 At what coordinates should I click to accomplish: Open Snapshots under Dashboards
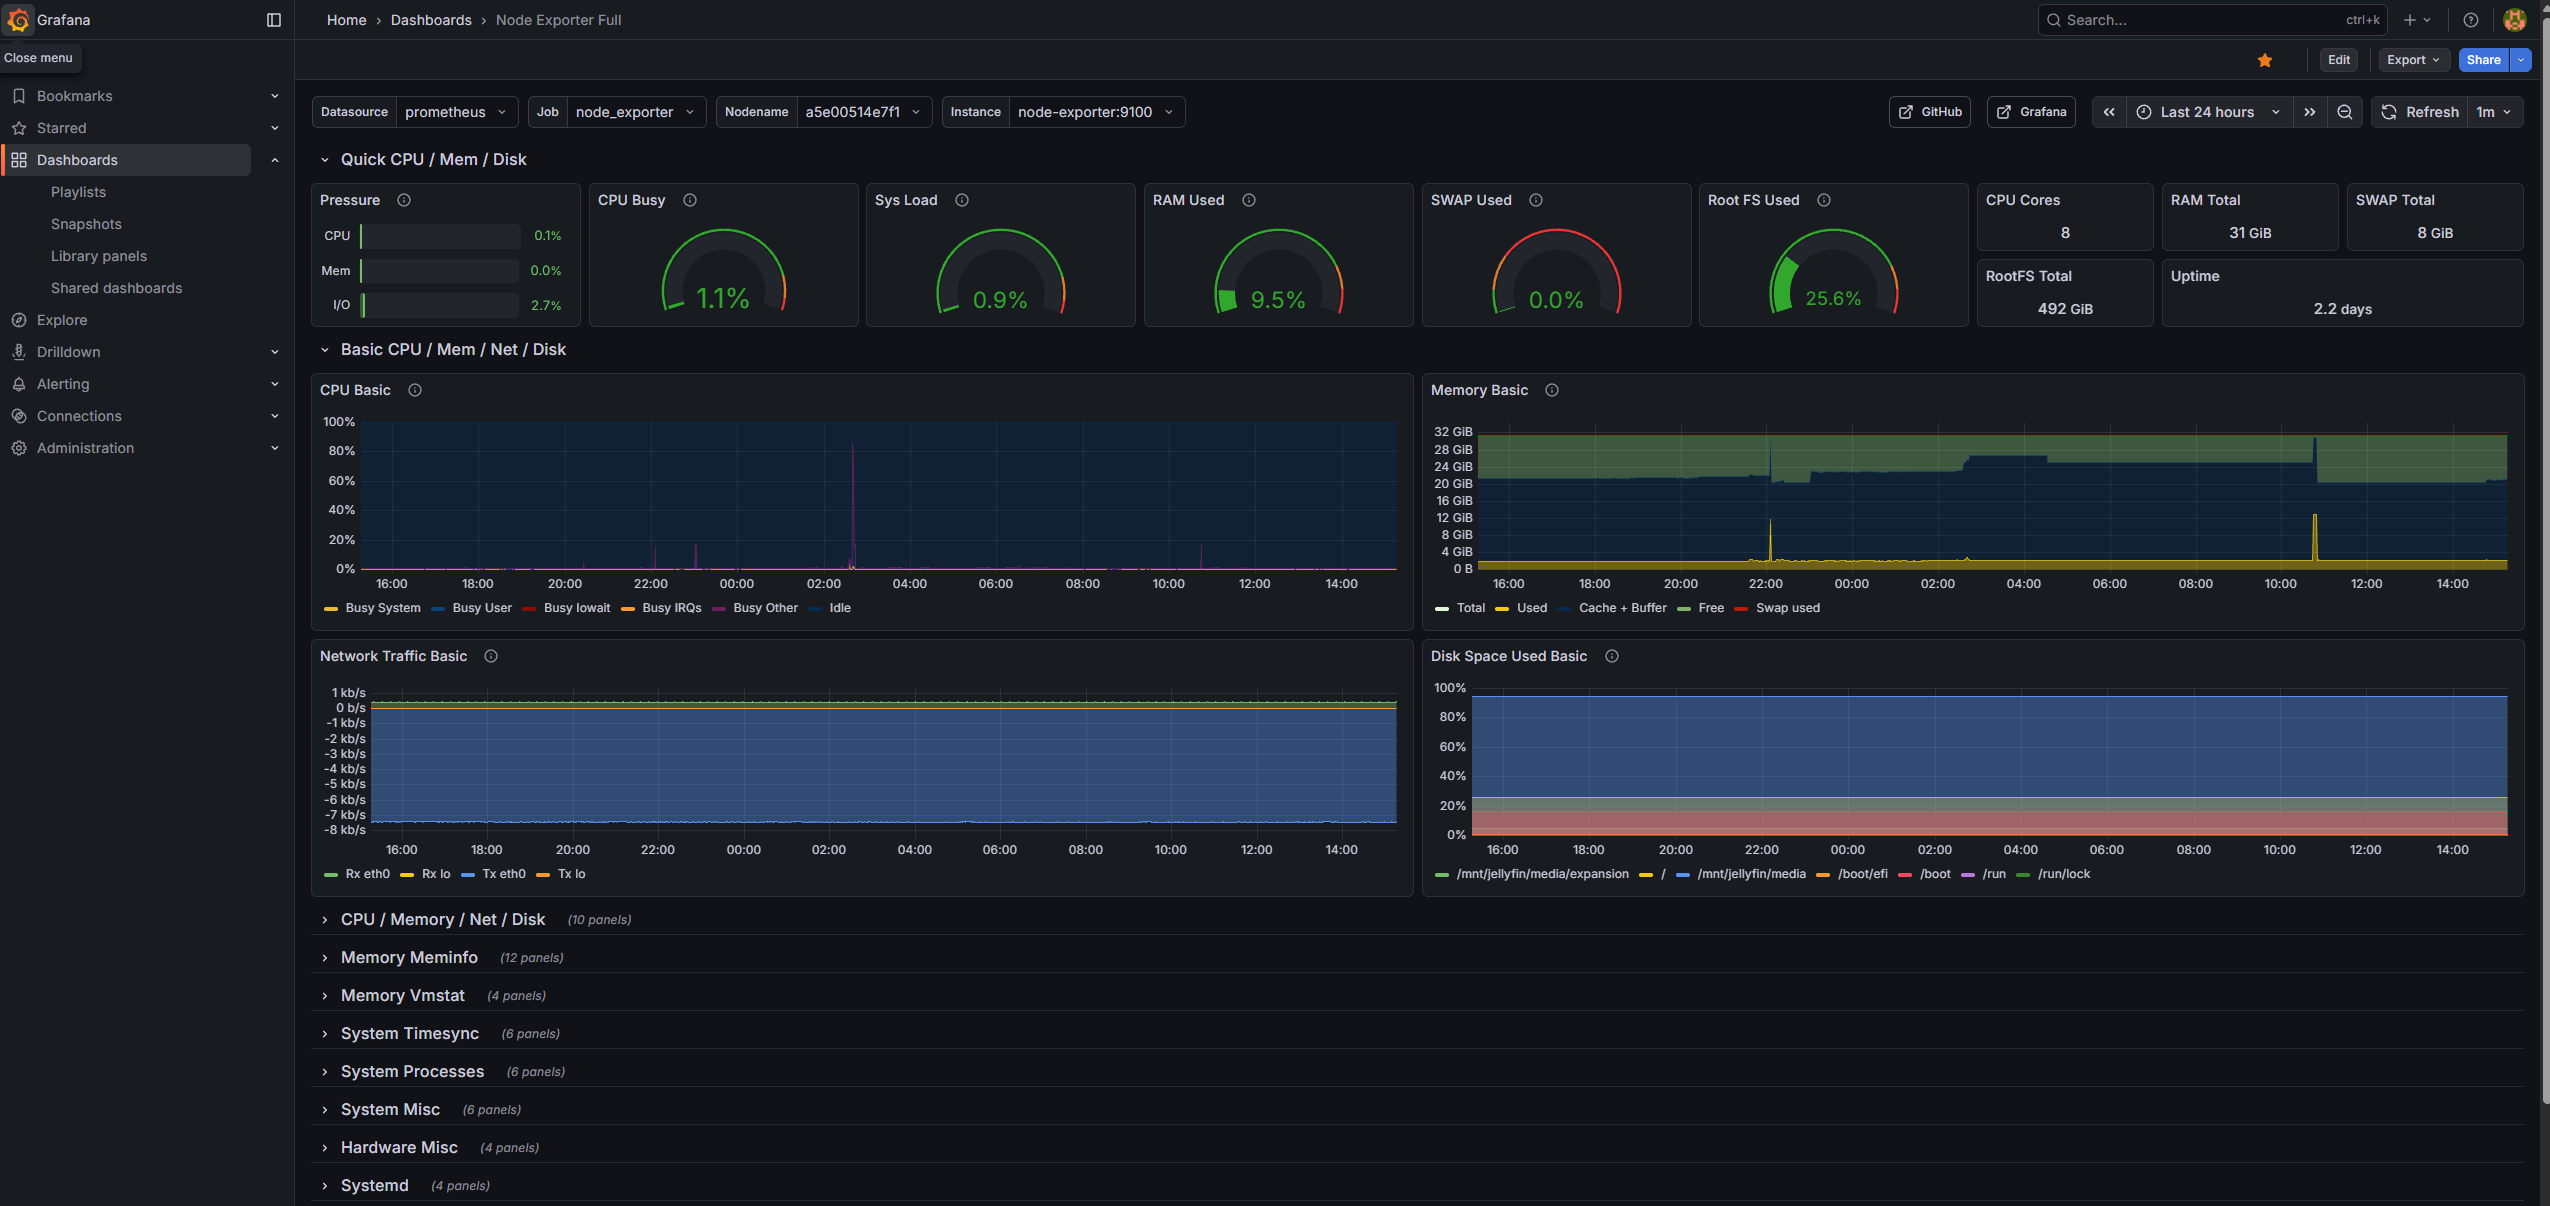coord(86,224)
